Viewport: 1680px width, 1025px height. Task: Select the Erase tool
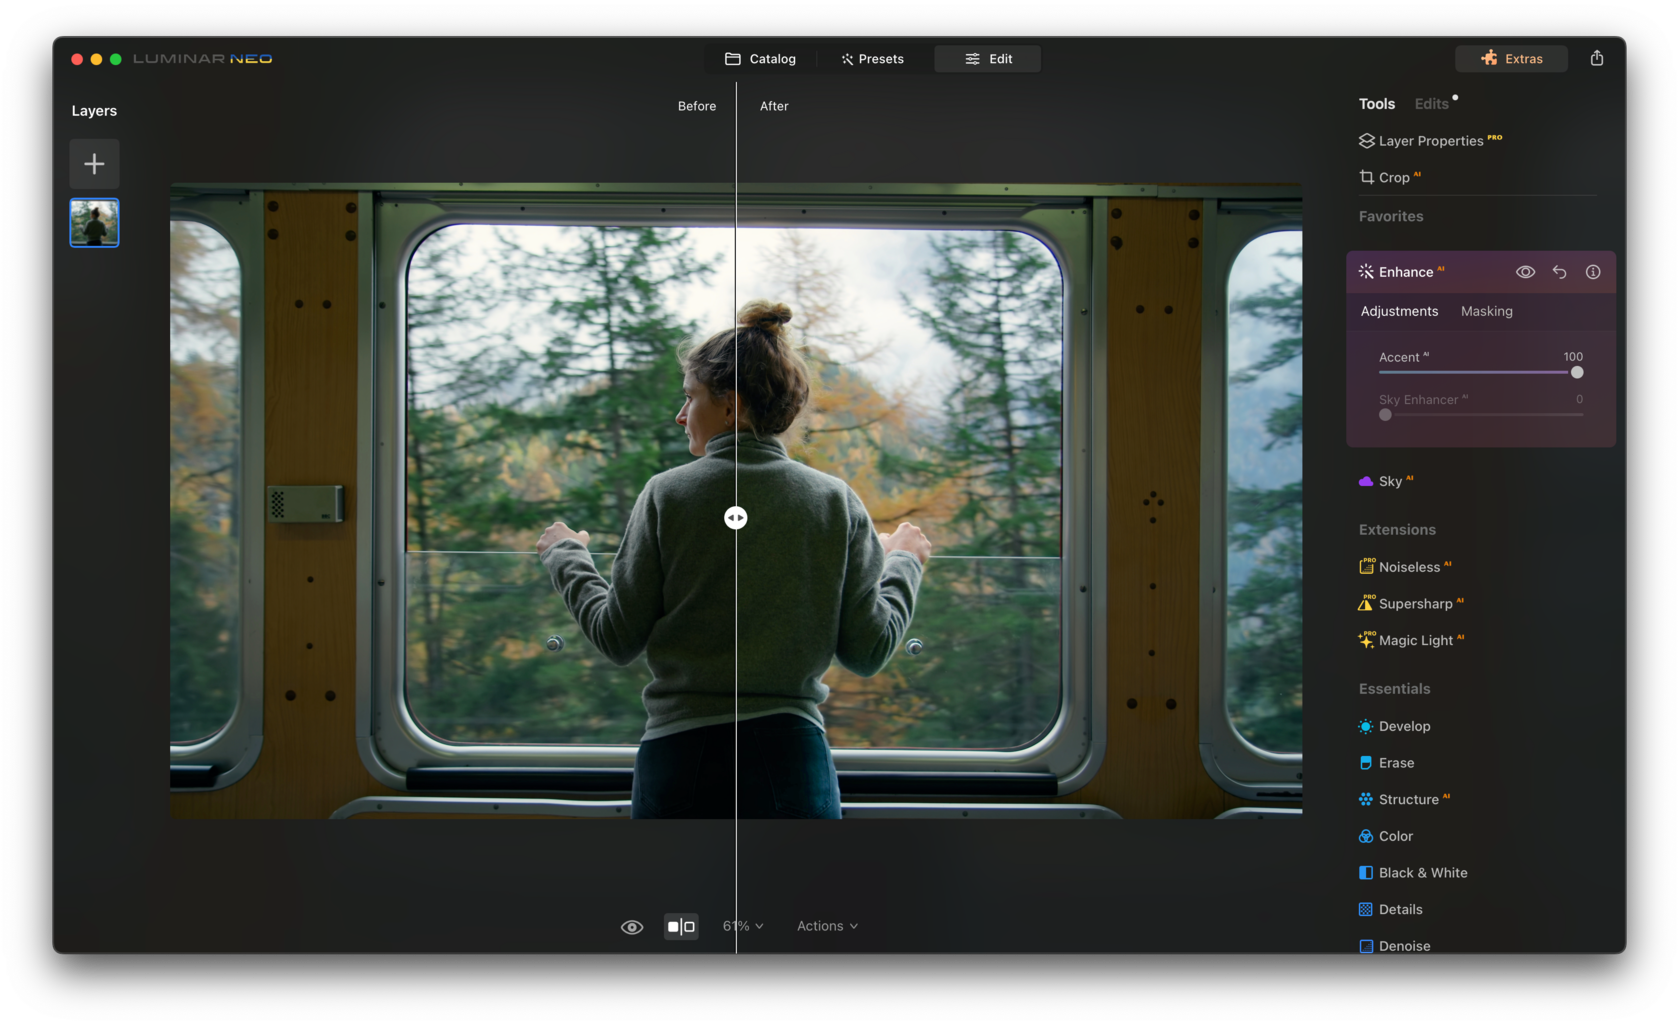pos(1395,762)
